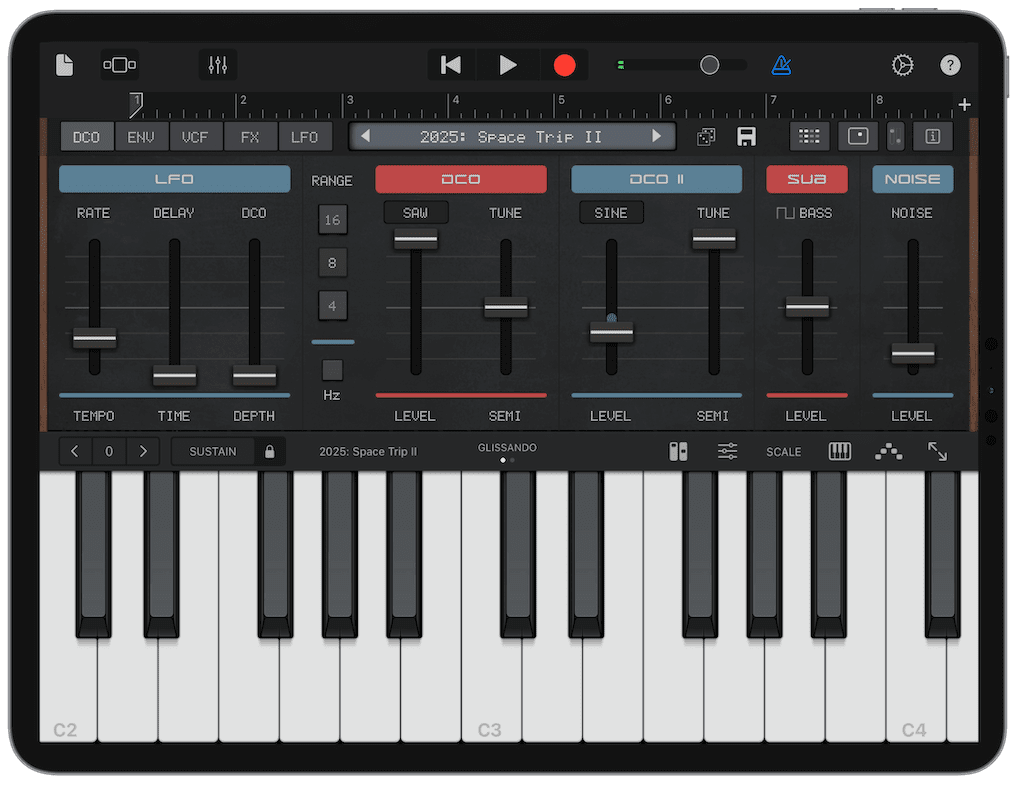Shift keyboard octave down
Viewport: 1024px width, 790px height.
[x=75, y=451]
